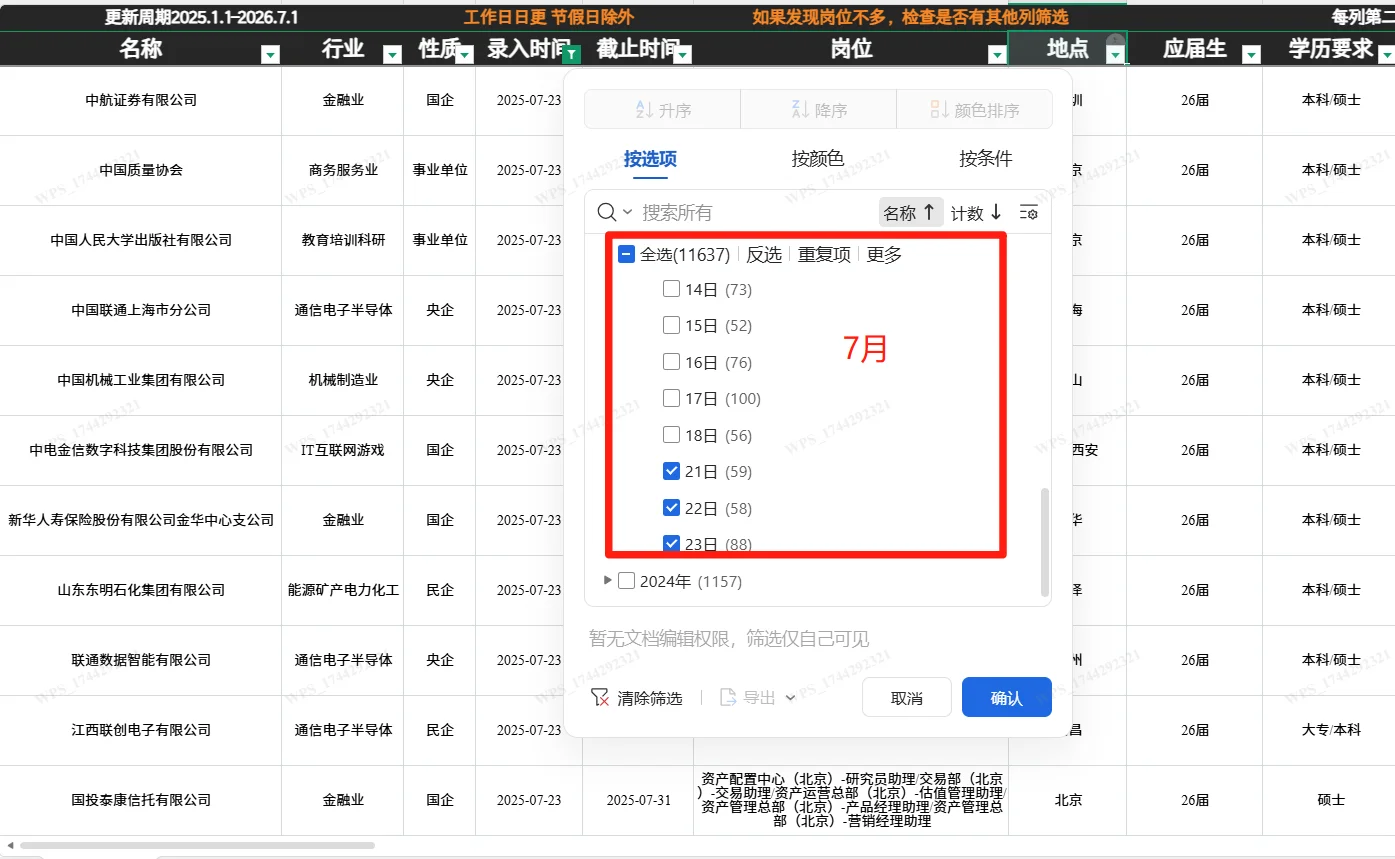
Task: Click the search magnifier icon
Action: (x=607, y=212)
